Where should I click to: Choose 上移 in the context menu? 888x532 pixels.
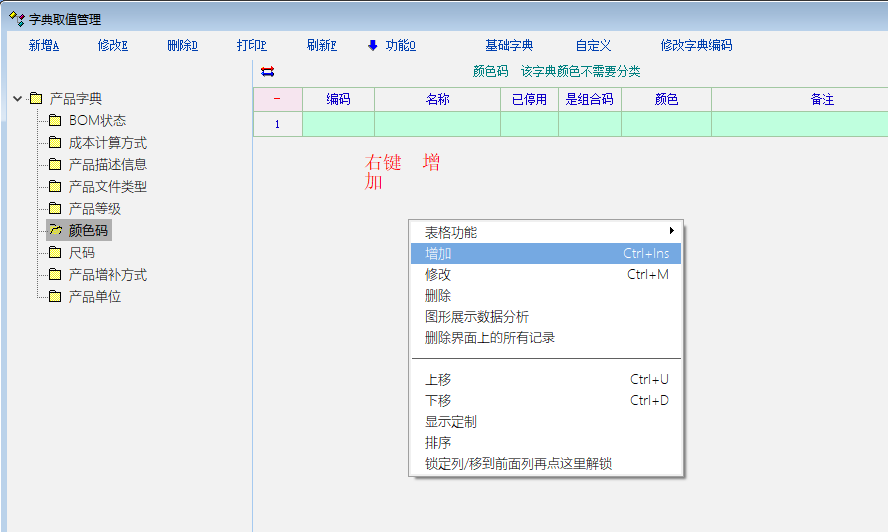546,379
